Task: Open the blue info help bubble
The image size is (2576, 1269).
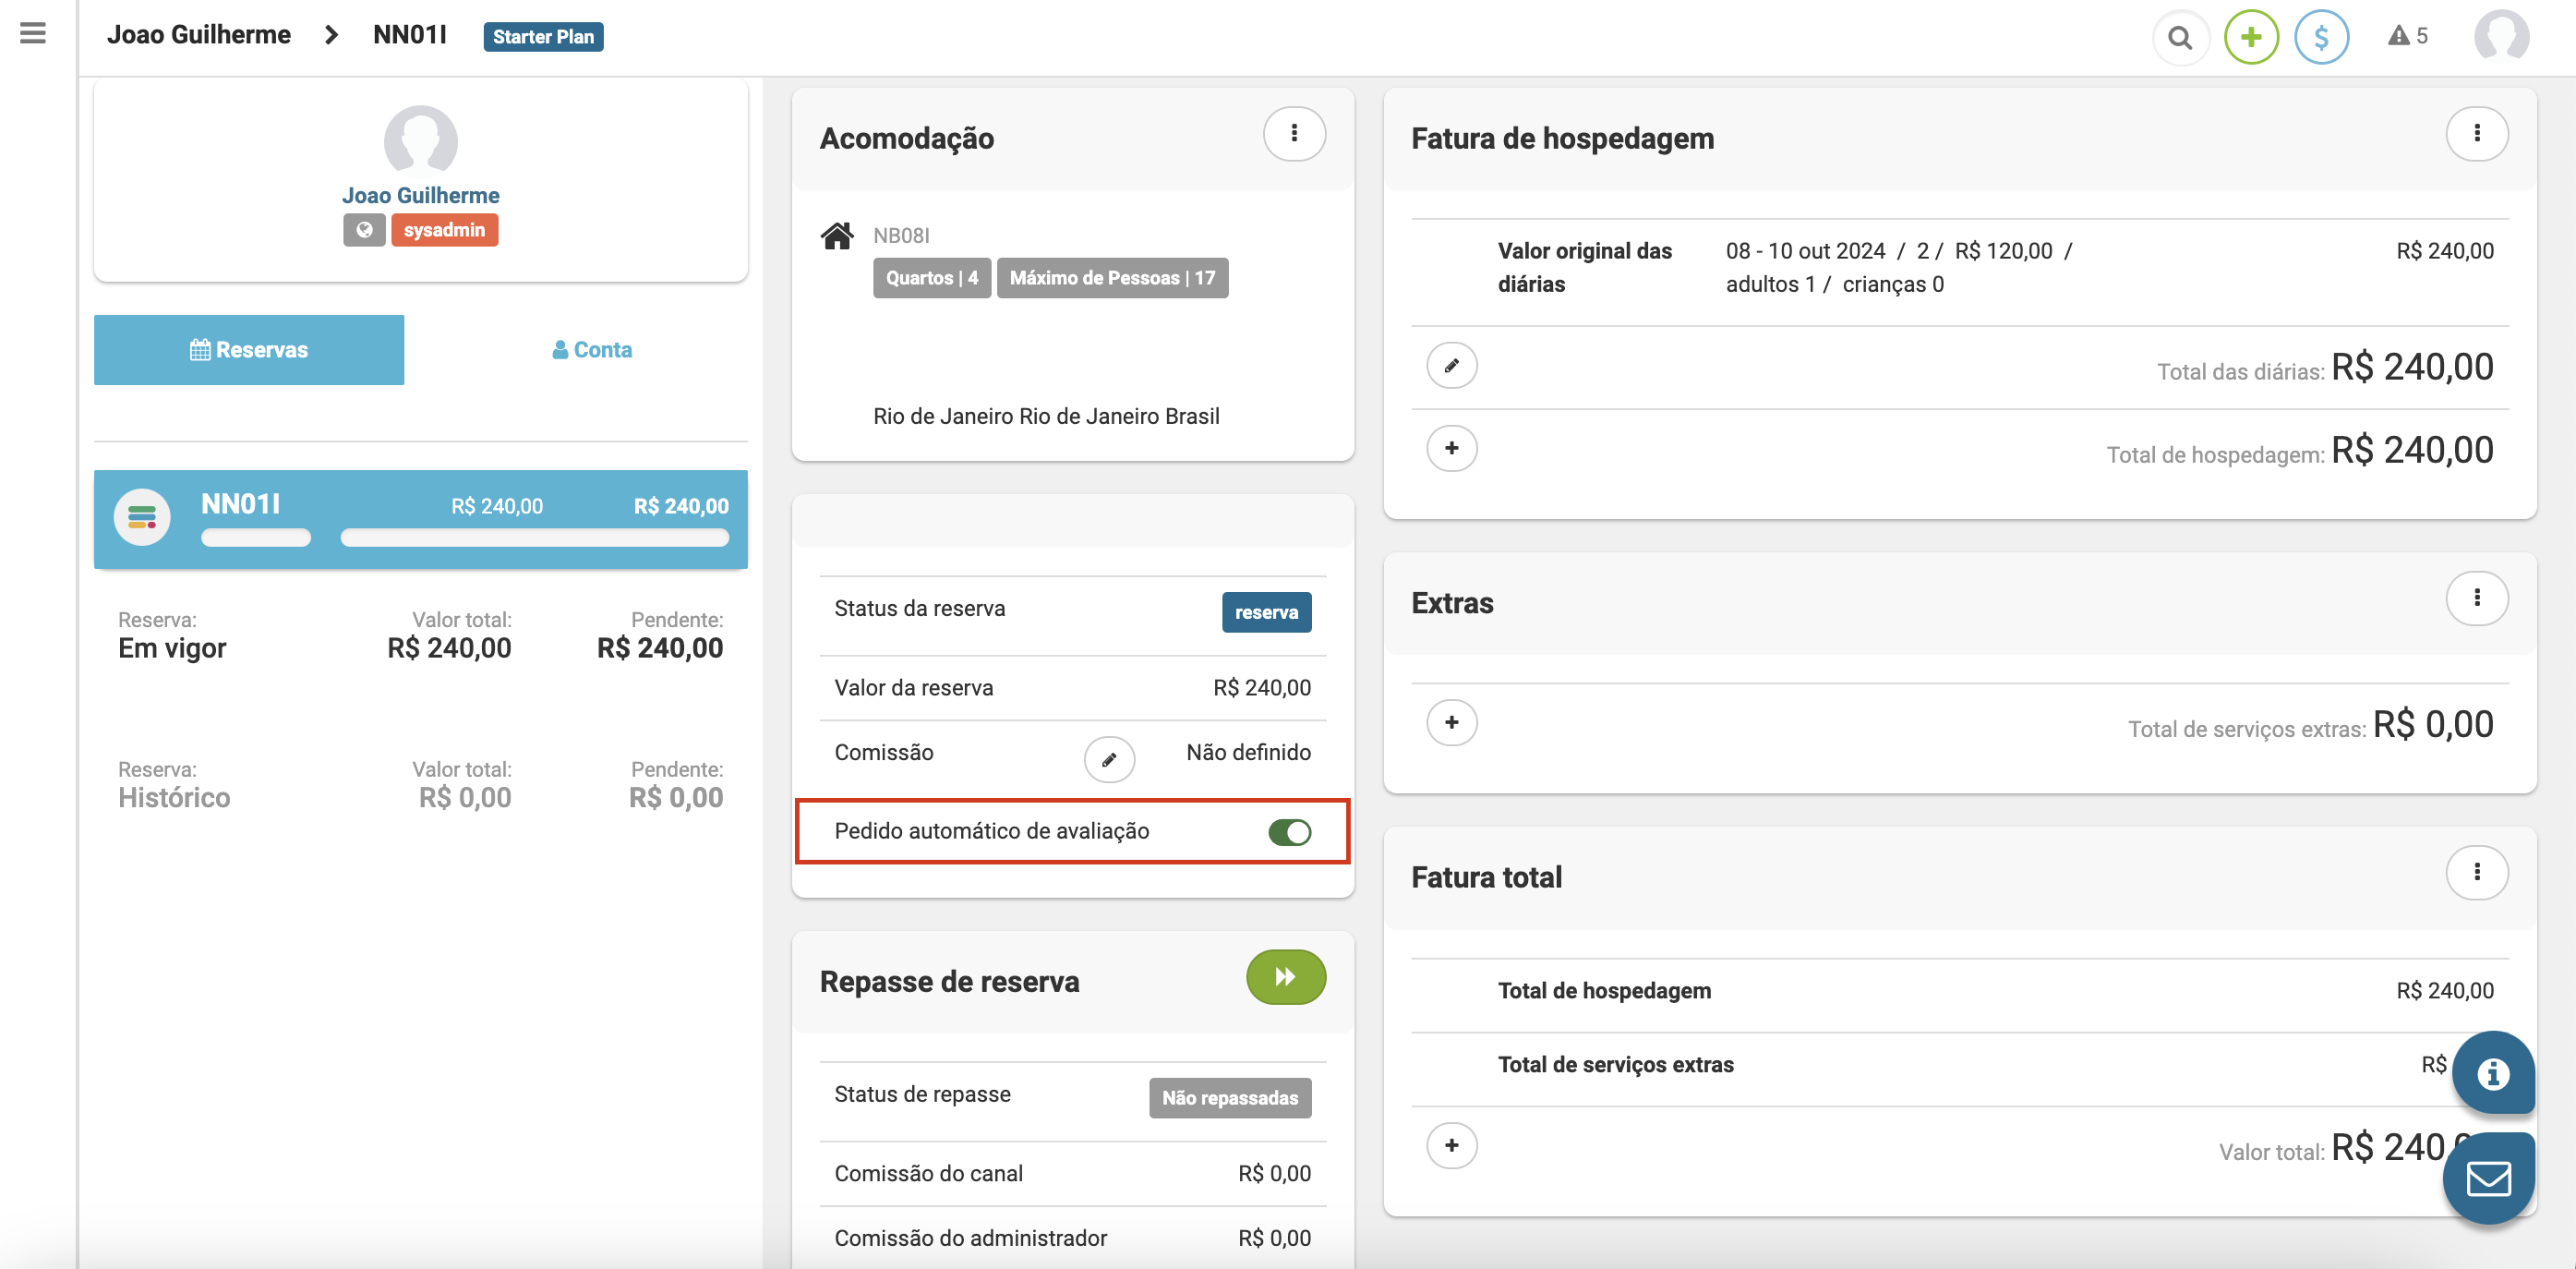Action: pos(2492,1073)
